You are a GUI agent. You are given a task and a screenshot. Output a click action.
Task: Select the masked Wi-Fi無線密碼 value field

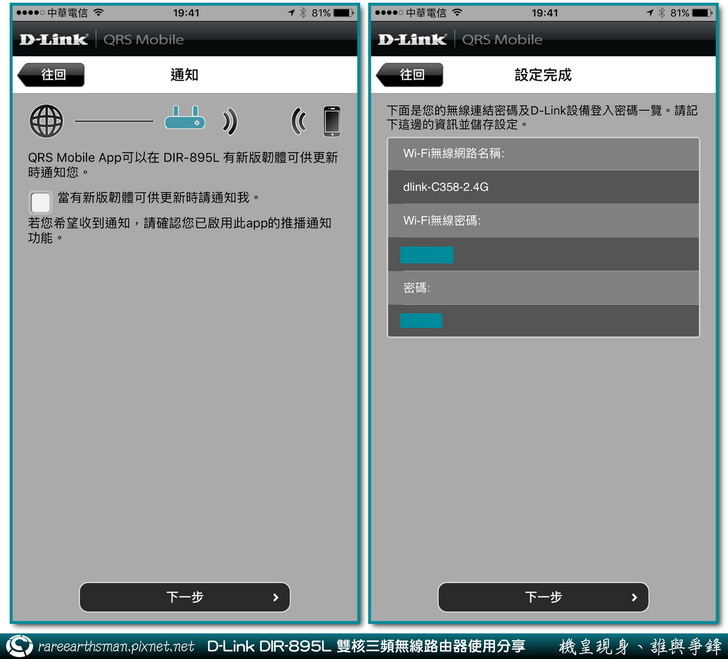[x=543, y=254]
